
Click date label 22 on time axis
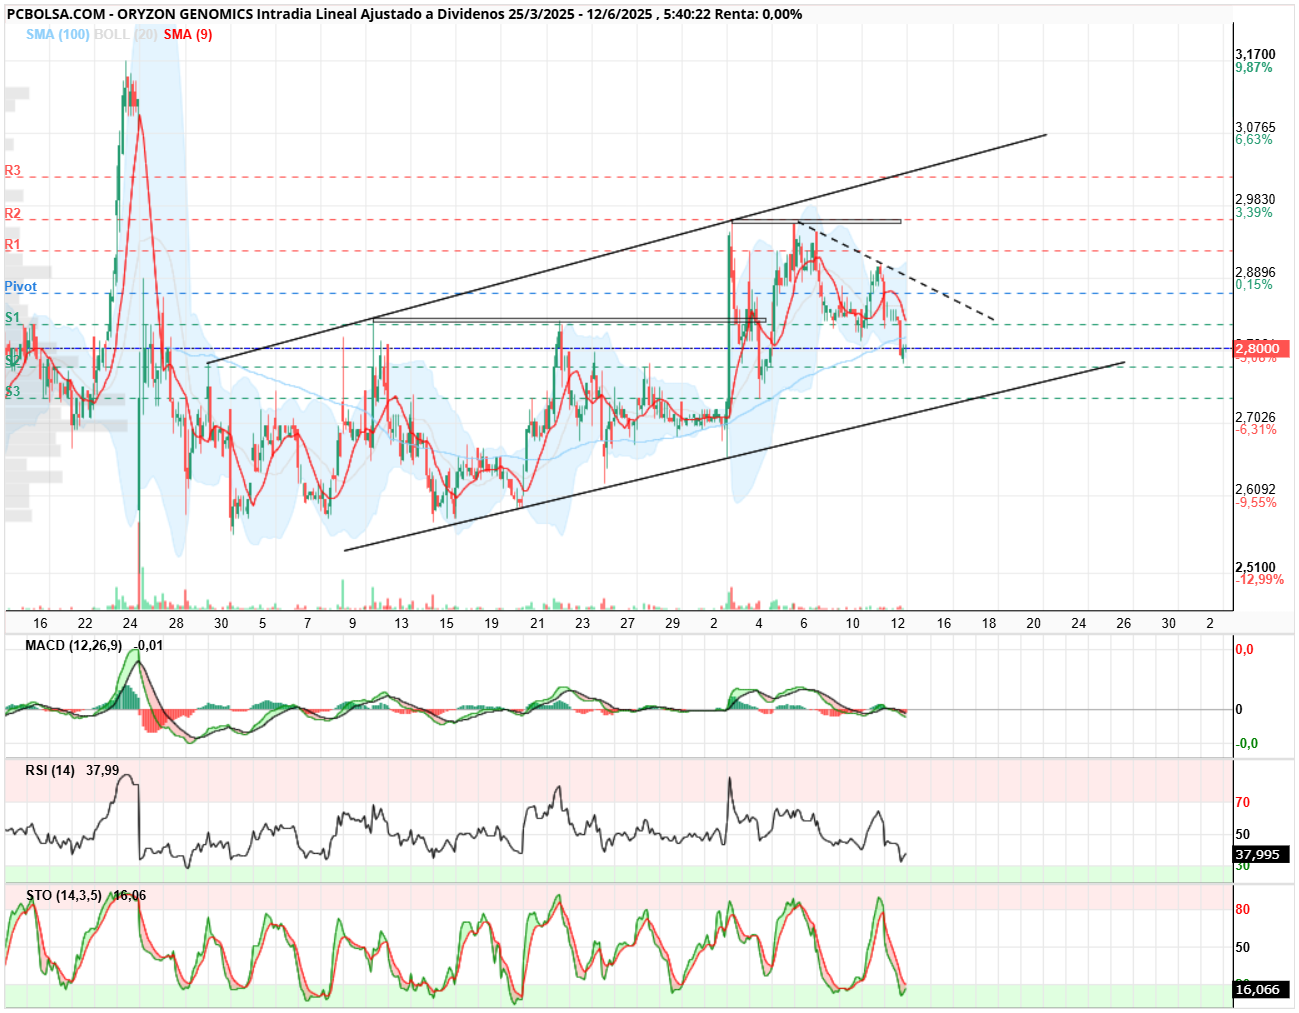(85, 624)
